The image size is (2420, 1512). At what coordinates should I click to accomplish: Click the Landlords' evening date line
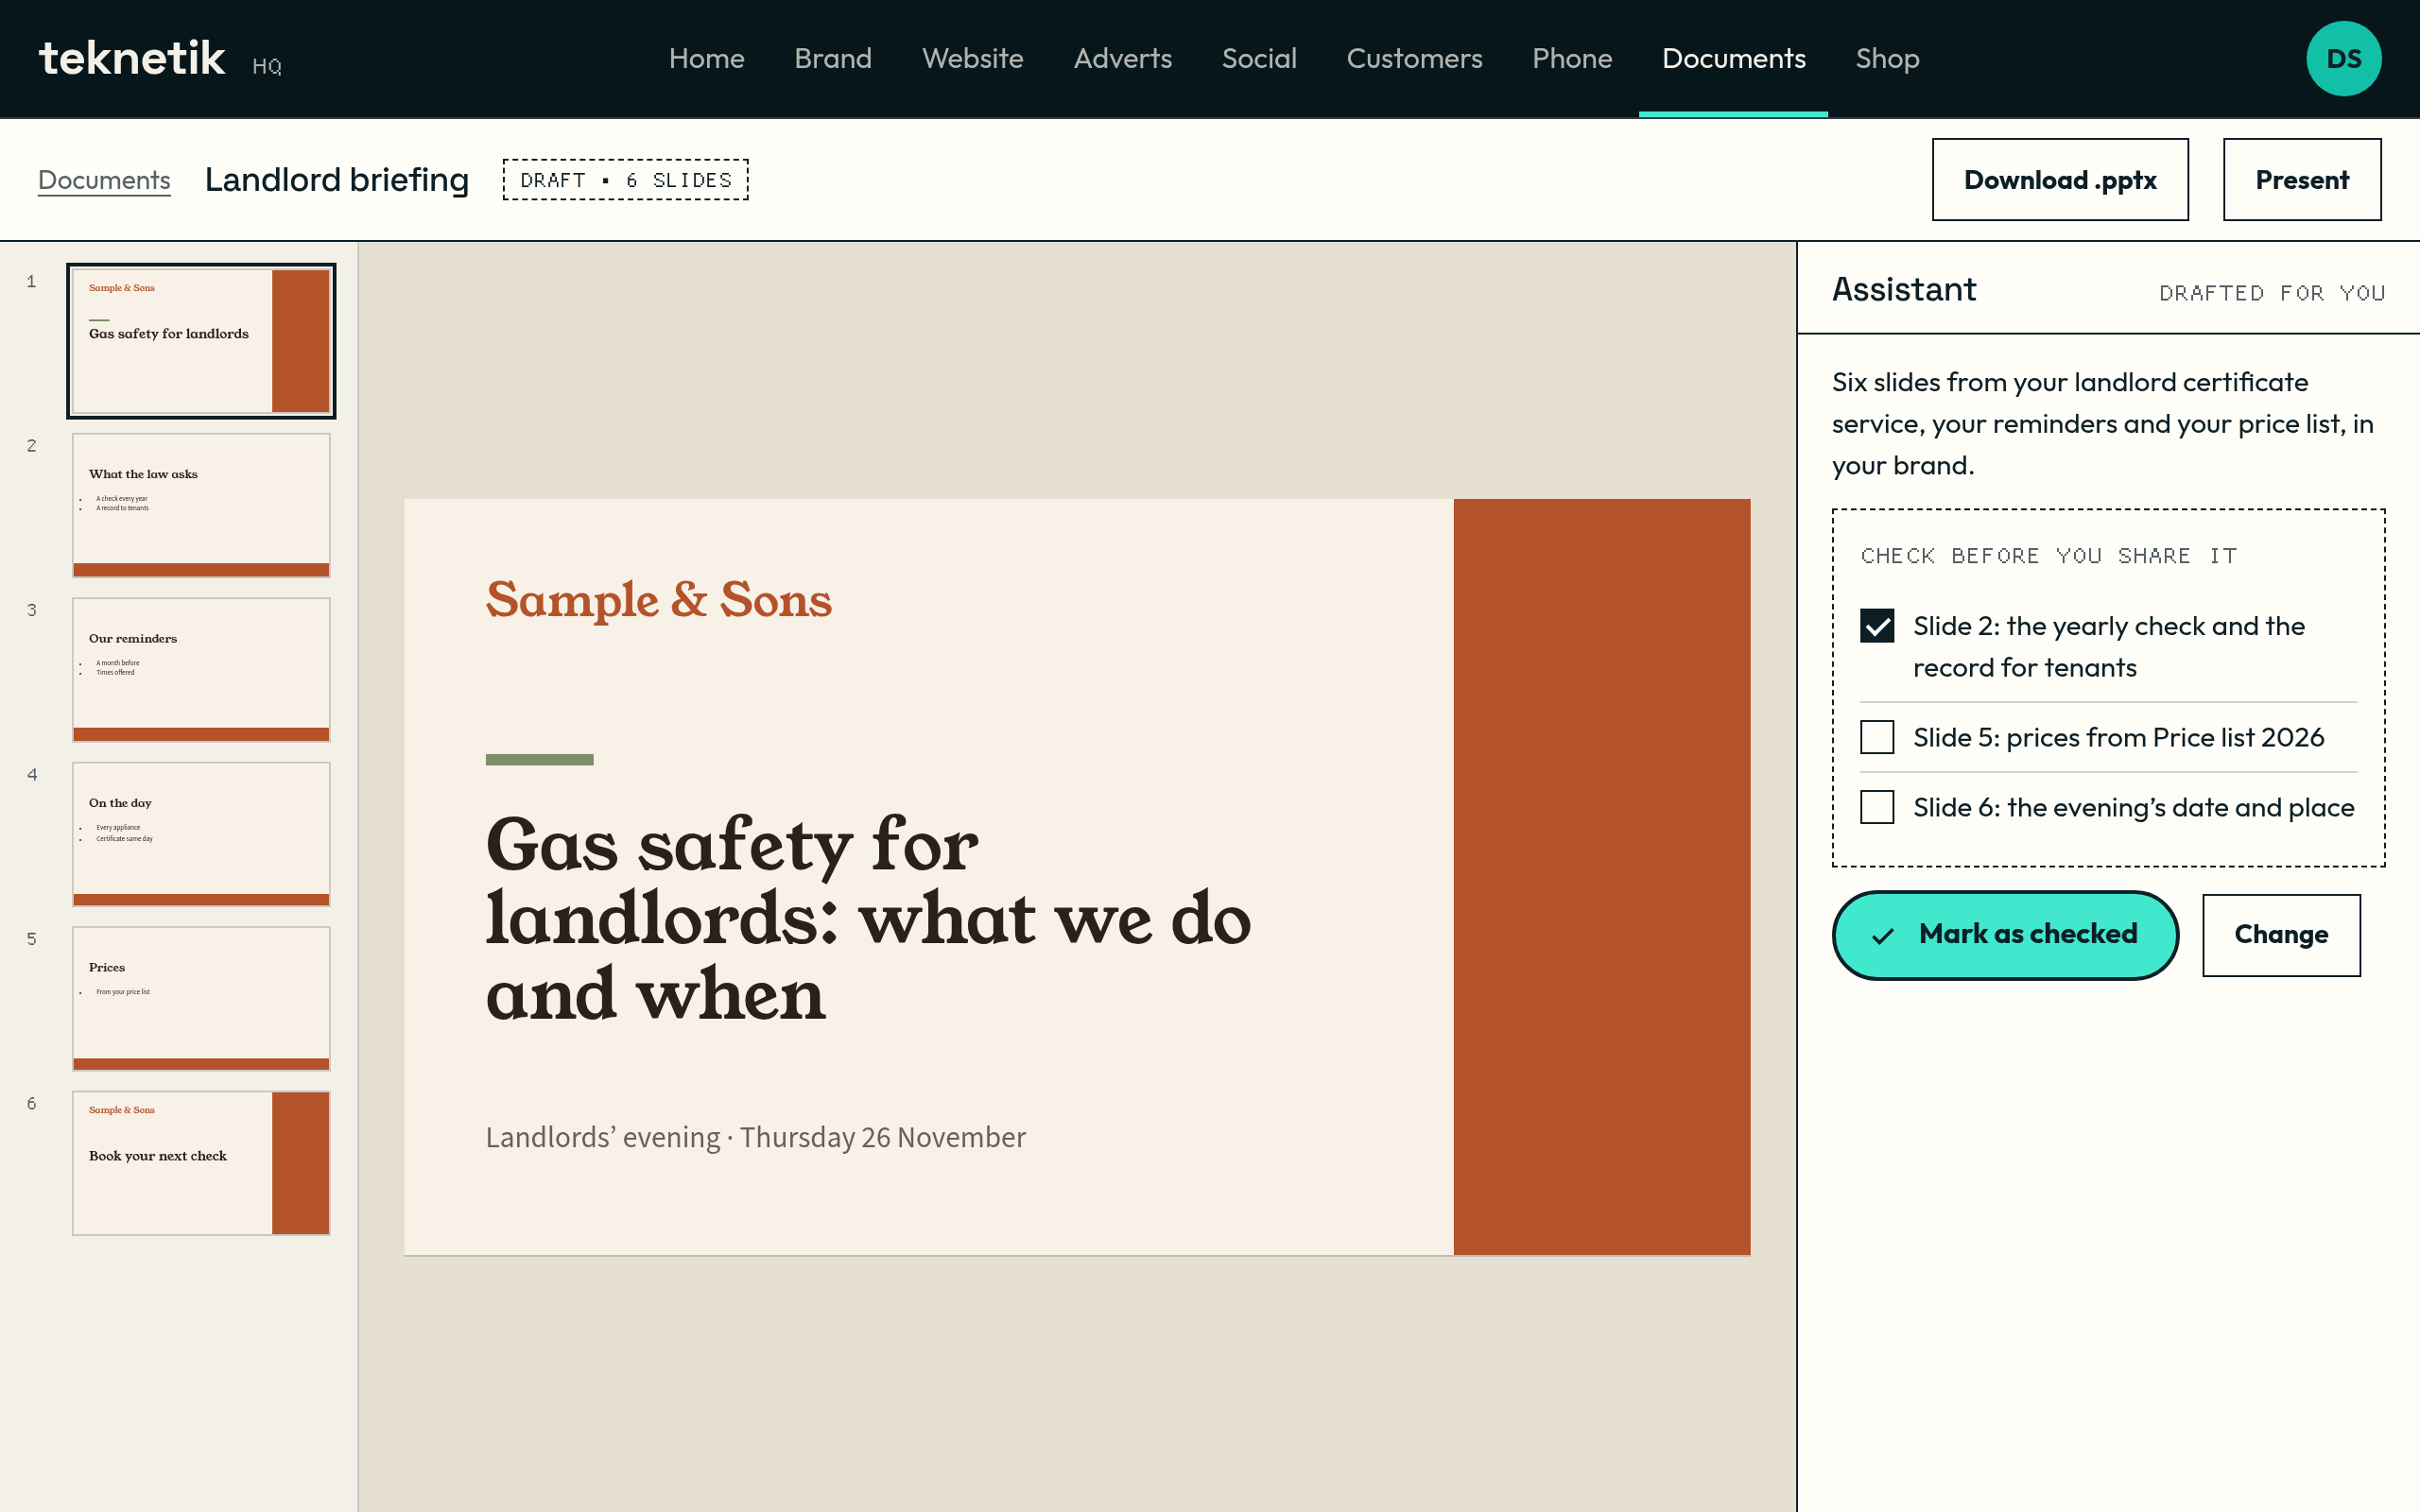tap(756, 1138)
